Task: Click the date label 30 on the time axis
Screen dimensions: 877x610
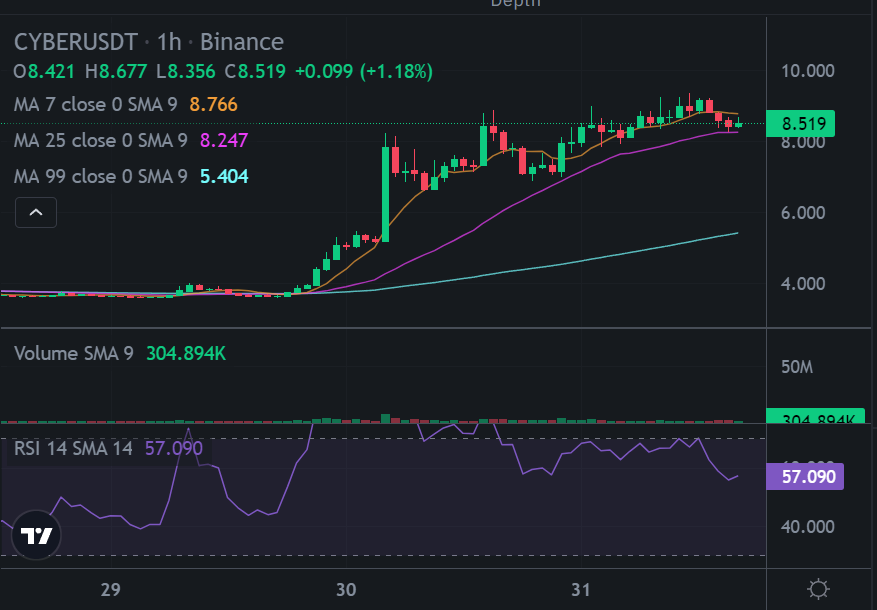Action: pyautogui.click(x=346, y=590)
